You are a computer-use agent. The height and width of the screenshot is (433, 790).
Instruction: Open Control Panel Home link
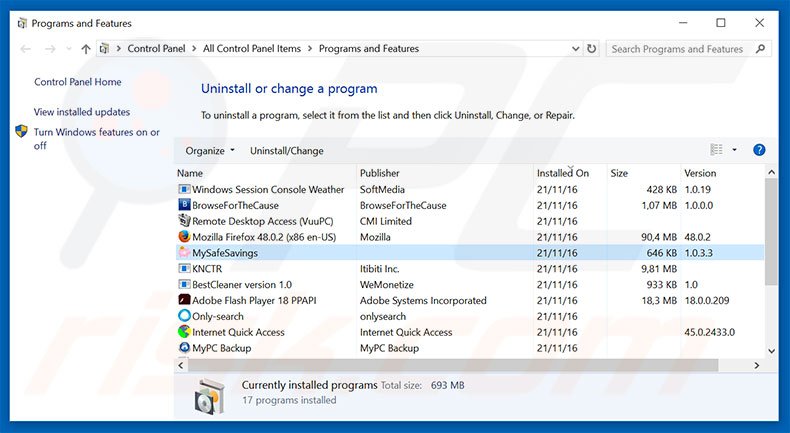point(78,82)
